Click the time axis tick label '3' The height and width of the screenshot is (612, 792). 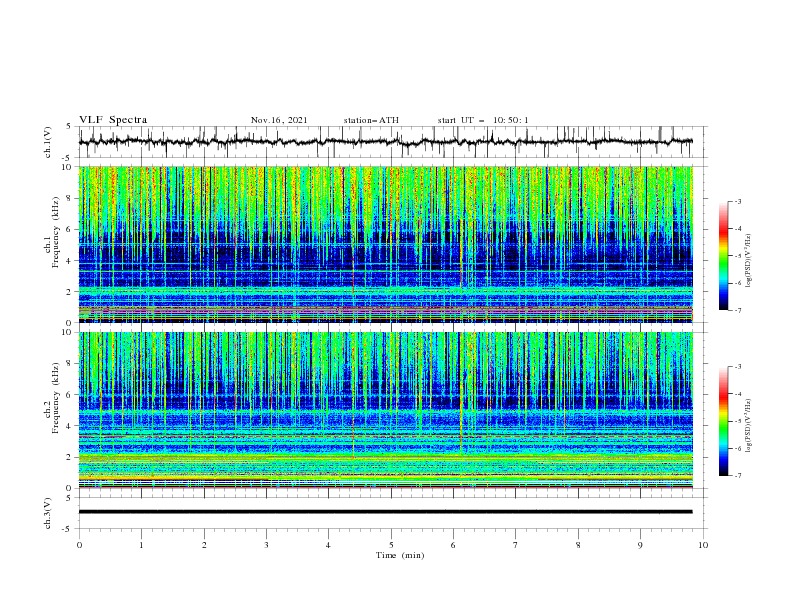click(x=266, y=545)
